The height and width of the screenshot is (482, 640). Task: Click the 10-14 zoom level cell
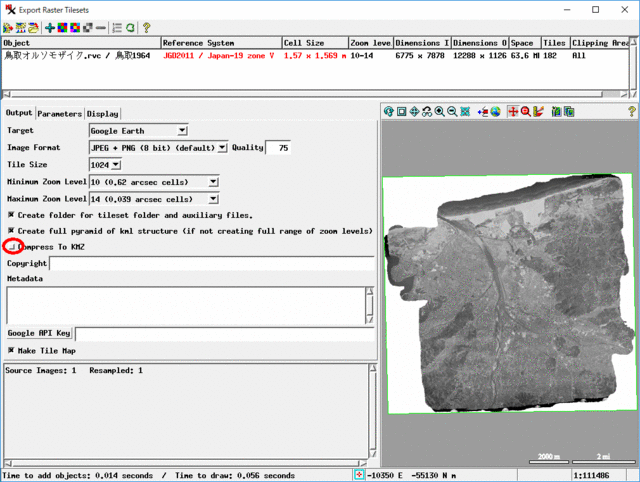point(362,56)
